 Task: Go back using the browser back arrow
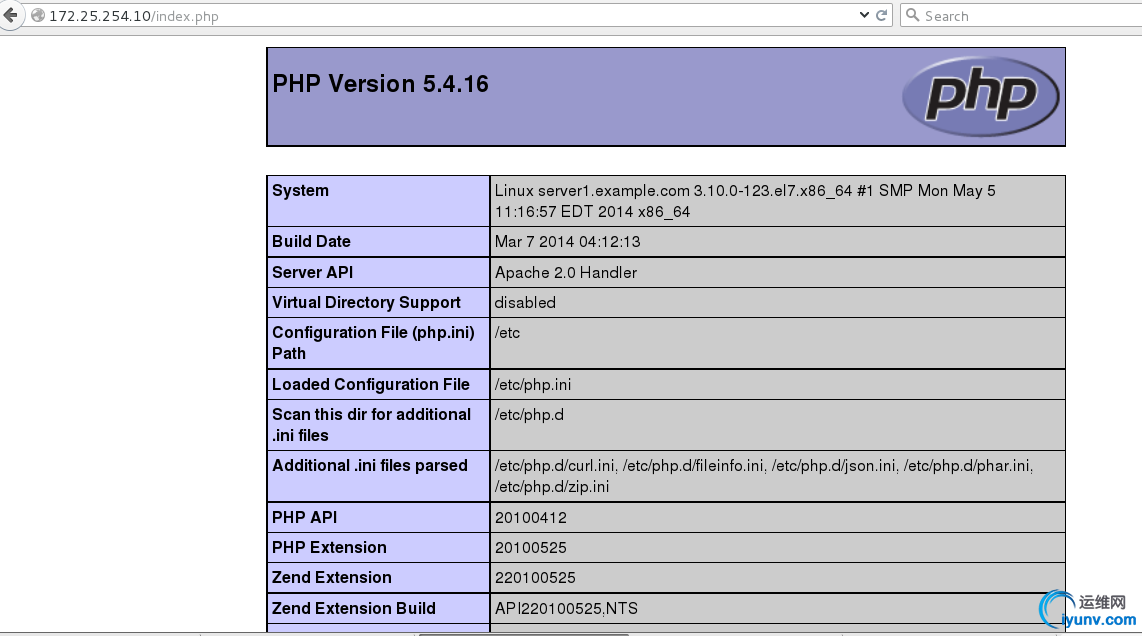(10, 15)
